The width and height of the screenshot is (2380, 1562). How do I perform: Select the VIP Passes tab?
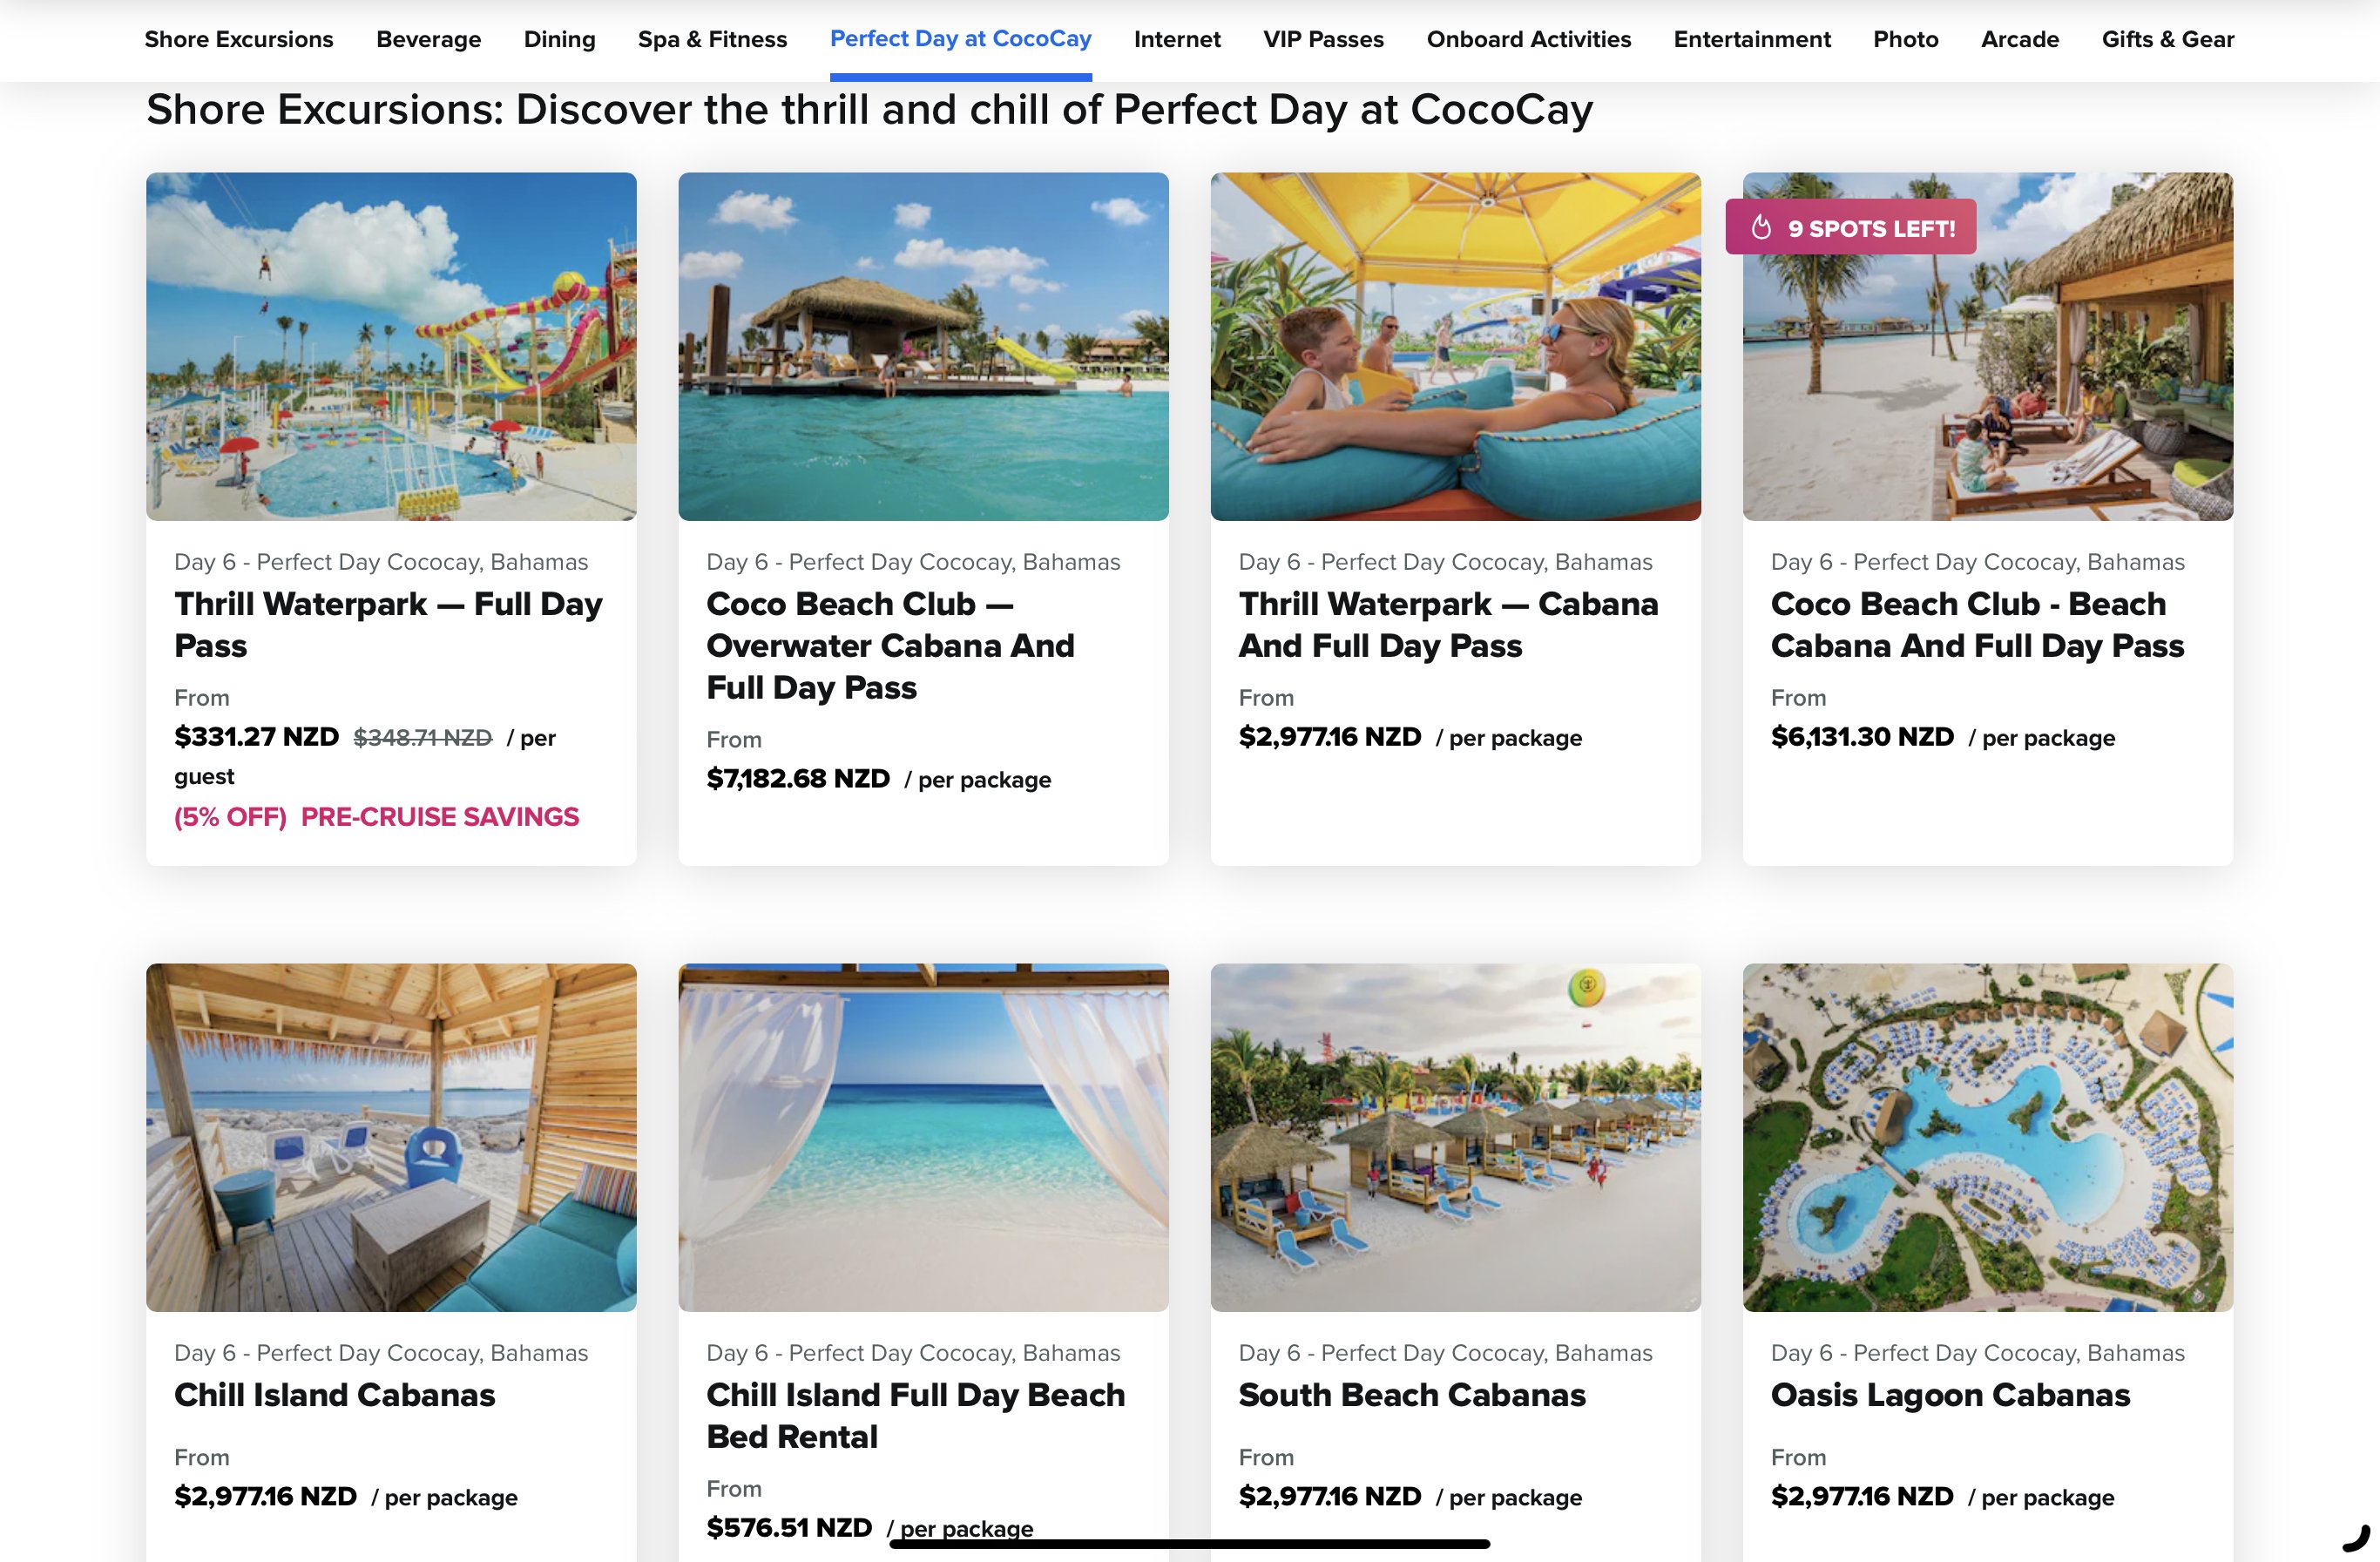(1323, 39)
